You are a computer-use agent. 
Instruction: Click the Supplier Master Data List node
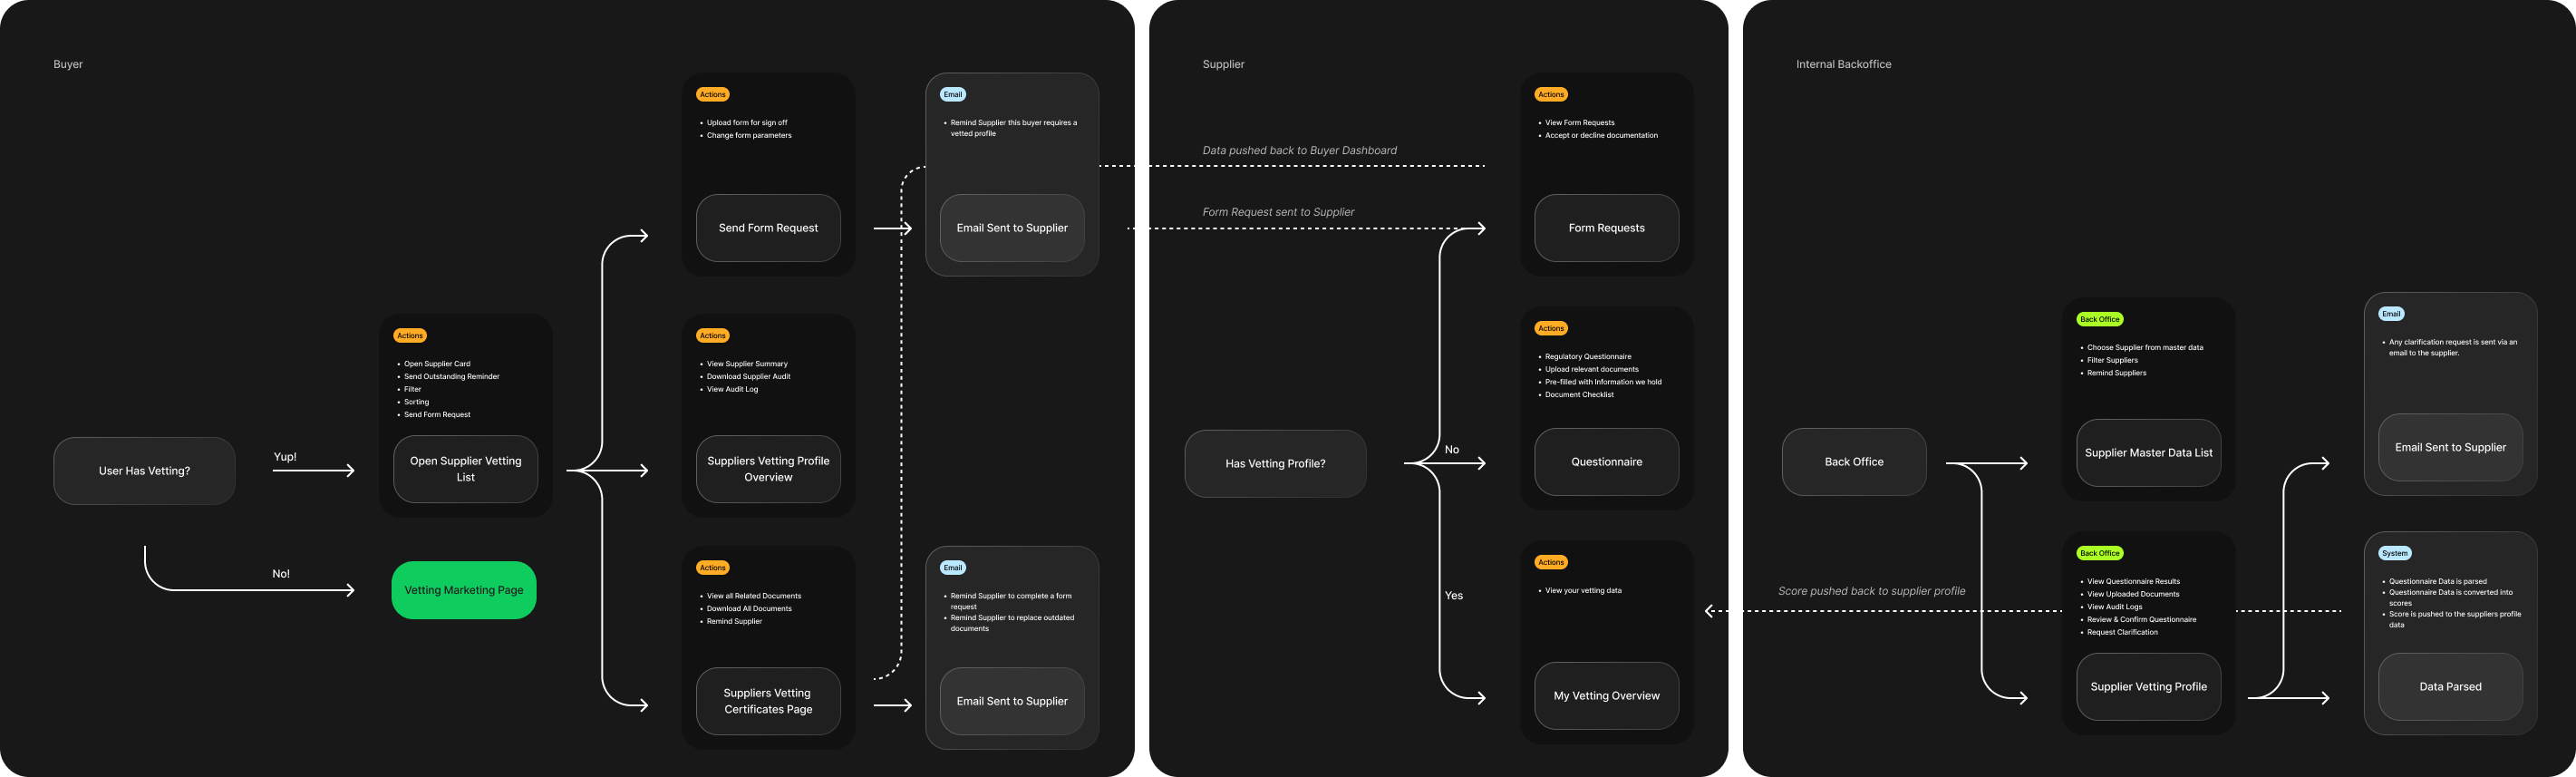click(x=2147, y=453)
